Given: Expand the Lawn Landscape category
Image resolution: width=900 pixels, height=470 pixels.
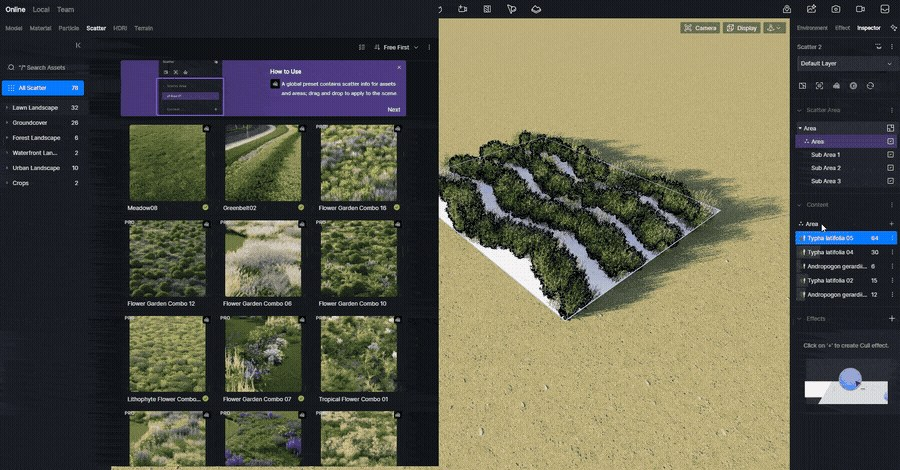Looking at the screenshot, I should [x=7, y=107].
